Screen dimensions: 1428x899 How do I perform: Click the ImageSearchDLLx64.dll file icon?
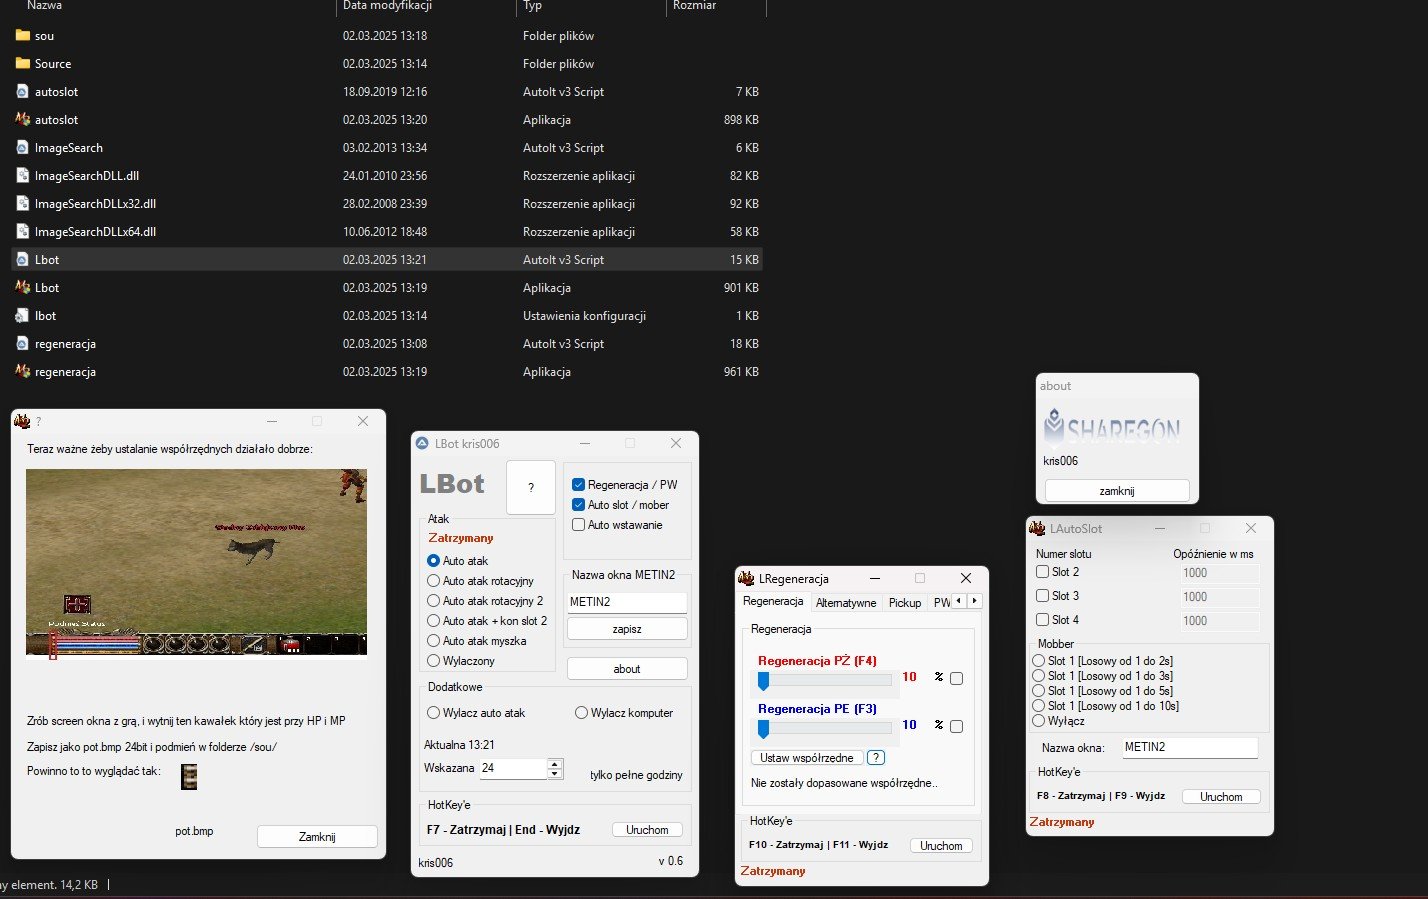click(x=22, y=231)
